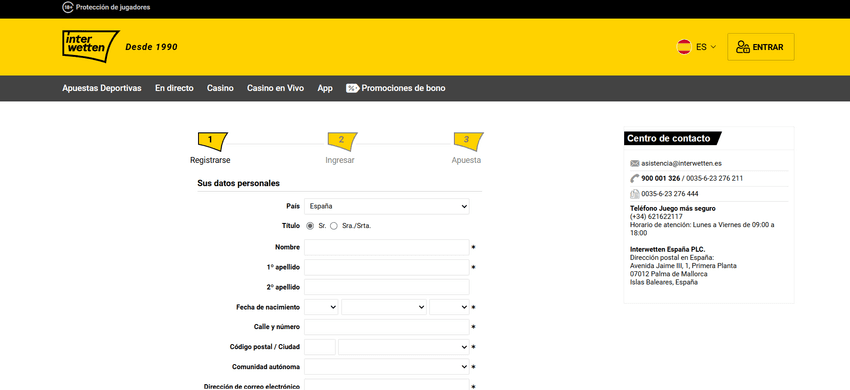This screenshot has height=390, width=850.
Task: Open the birth month dropdown
Action: (x=384, y=307)
